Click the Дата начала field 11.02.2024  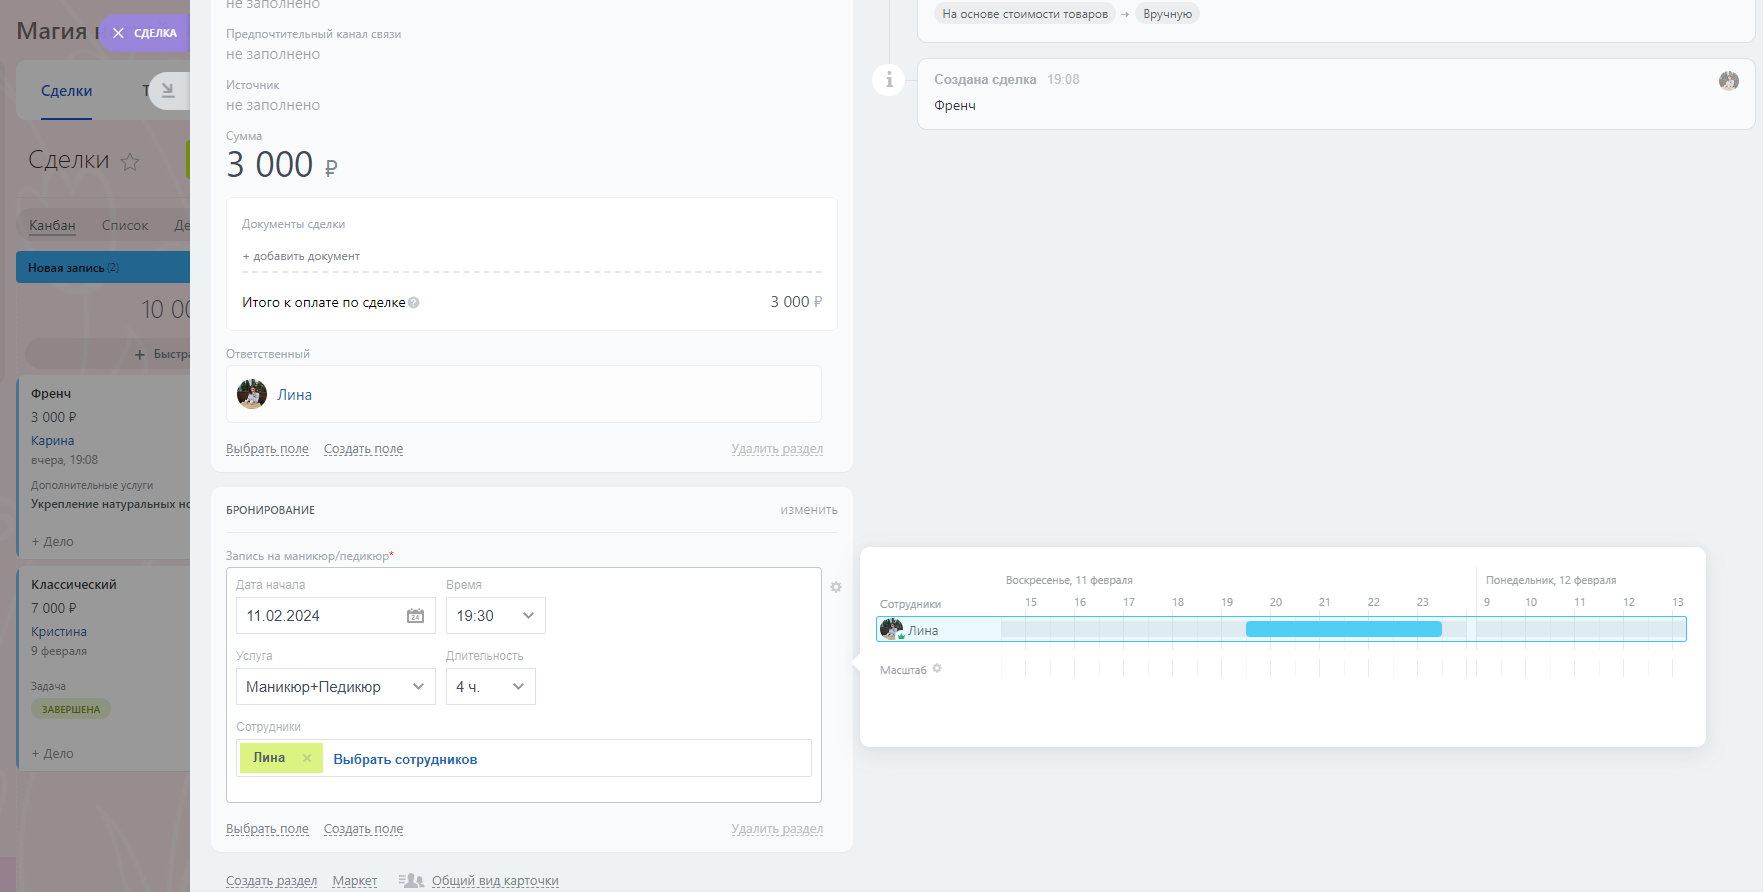[335, 616]
